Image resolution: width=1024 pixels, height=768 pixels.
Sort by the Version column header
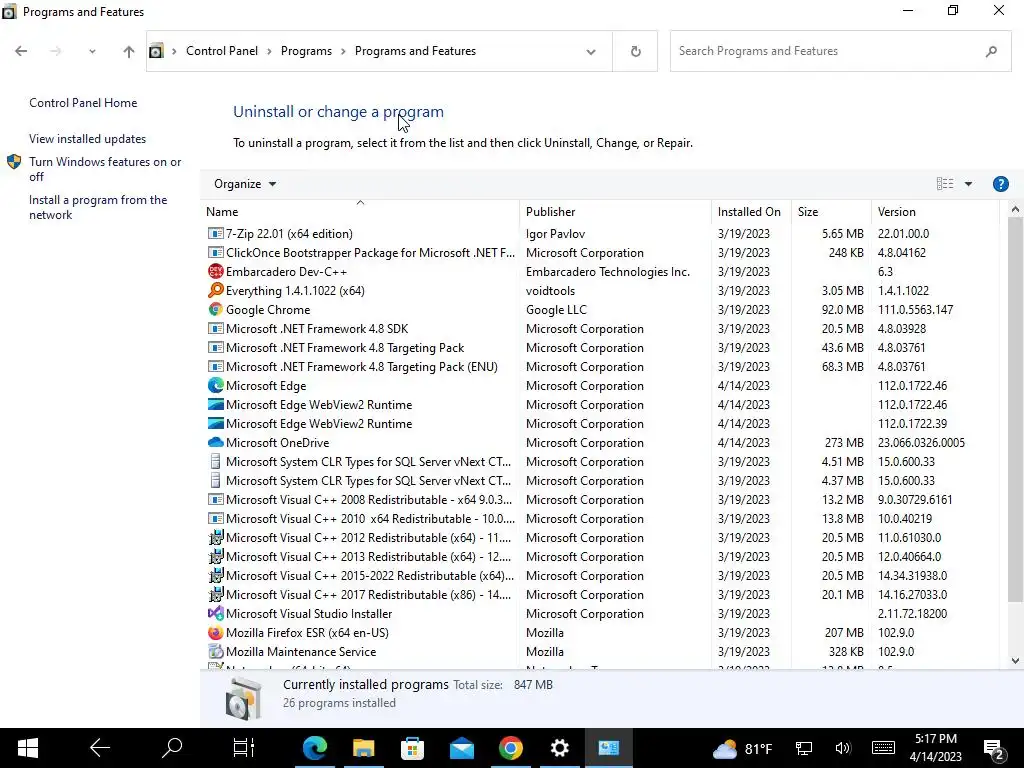pyautogui.click(x=935, y=212)
